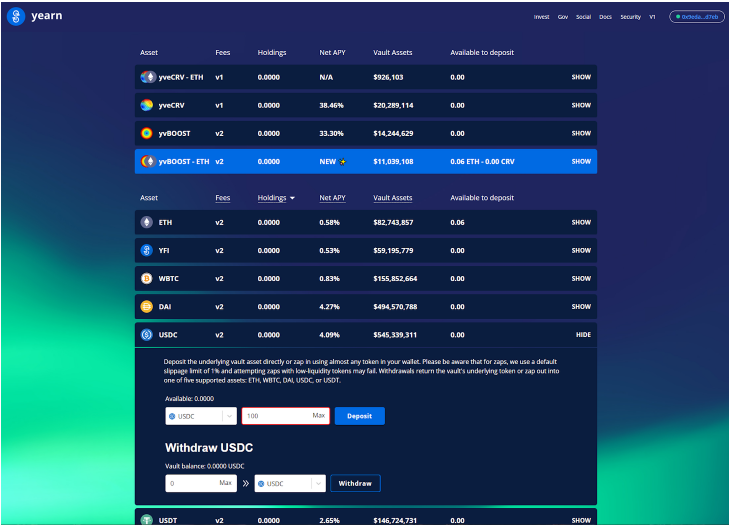Show the DAI vault details
The height and width of the screenshot is (526, 731).
coord(581,306)
